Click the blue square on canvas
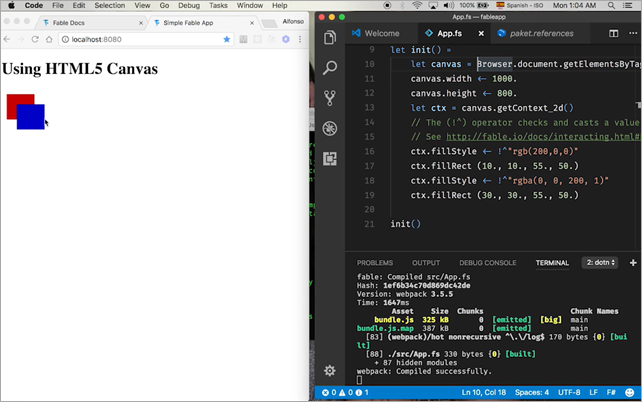Image resolution: width=642 pixels, height=402 pixels. click(x=31, y=117)
